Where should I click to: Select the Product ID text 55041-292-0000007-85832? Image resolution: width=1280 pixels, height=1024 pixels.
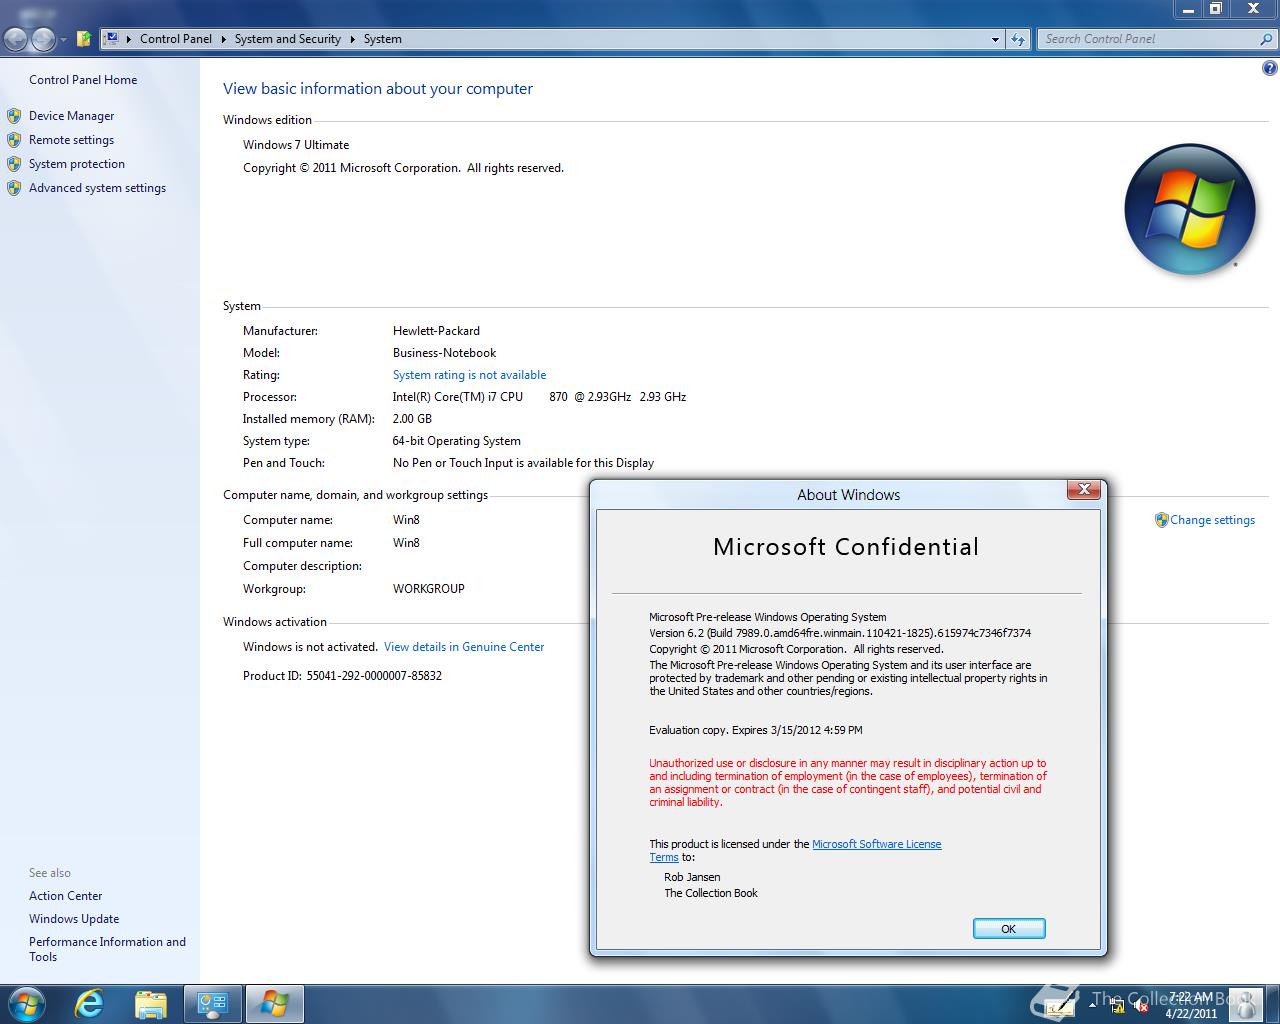[374, 676]
